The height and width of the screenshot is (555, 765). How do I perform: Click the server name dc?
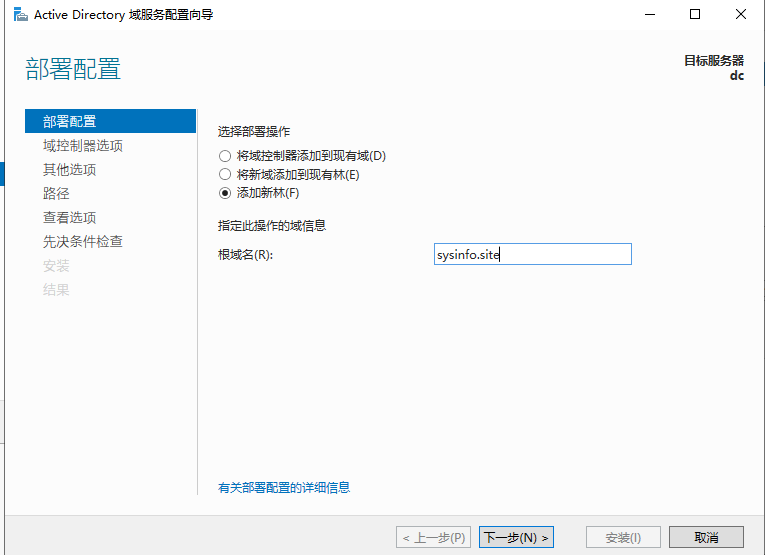tap(737, 76)
